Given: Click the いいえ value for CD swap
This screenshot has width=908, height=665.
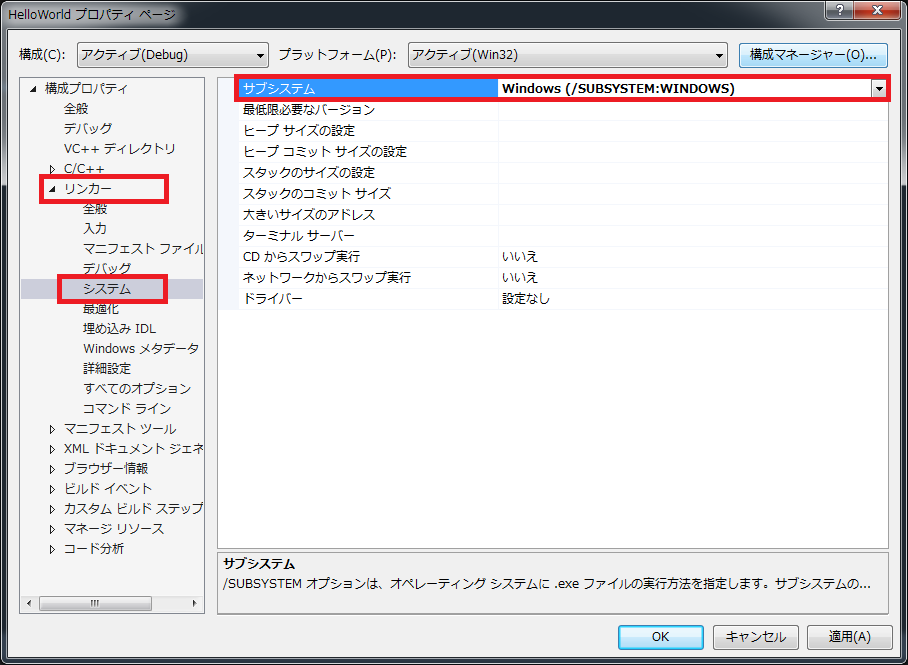Looking at the screenshot, I should click(520, 257).
